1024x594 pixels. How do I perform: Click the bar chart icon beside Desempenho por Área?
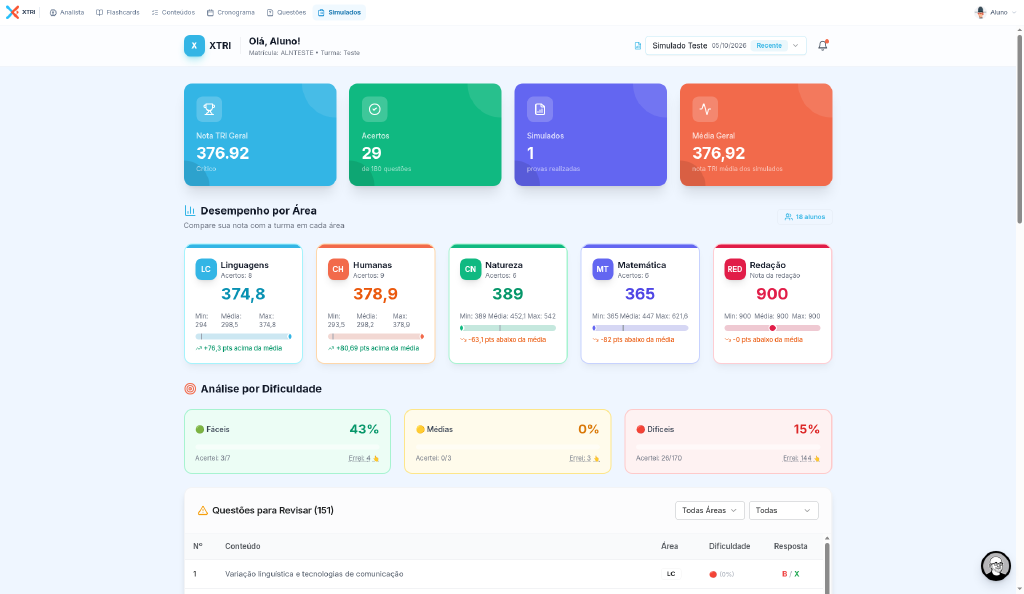click(189, 211)
